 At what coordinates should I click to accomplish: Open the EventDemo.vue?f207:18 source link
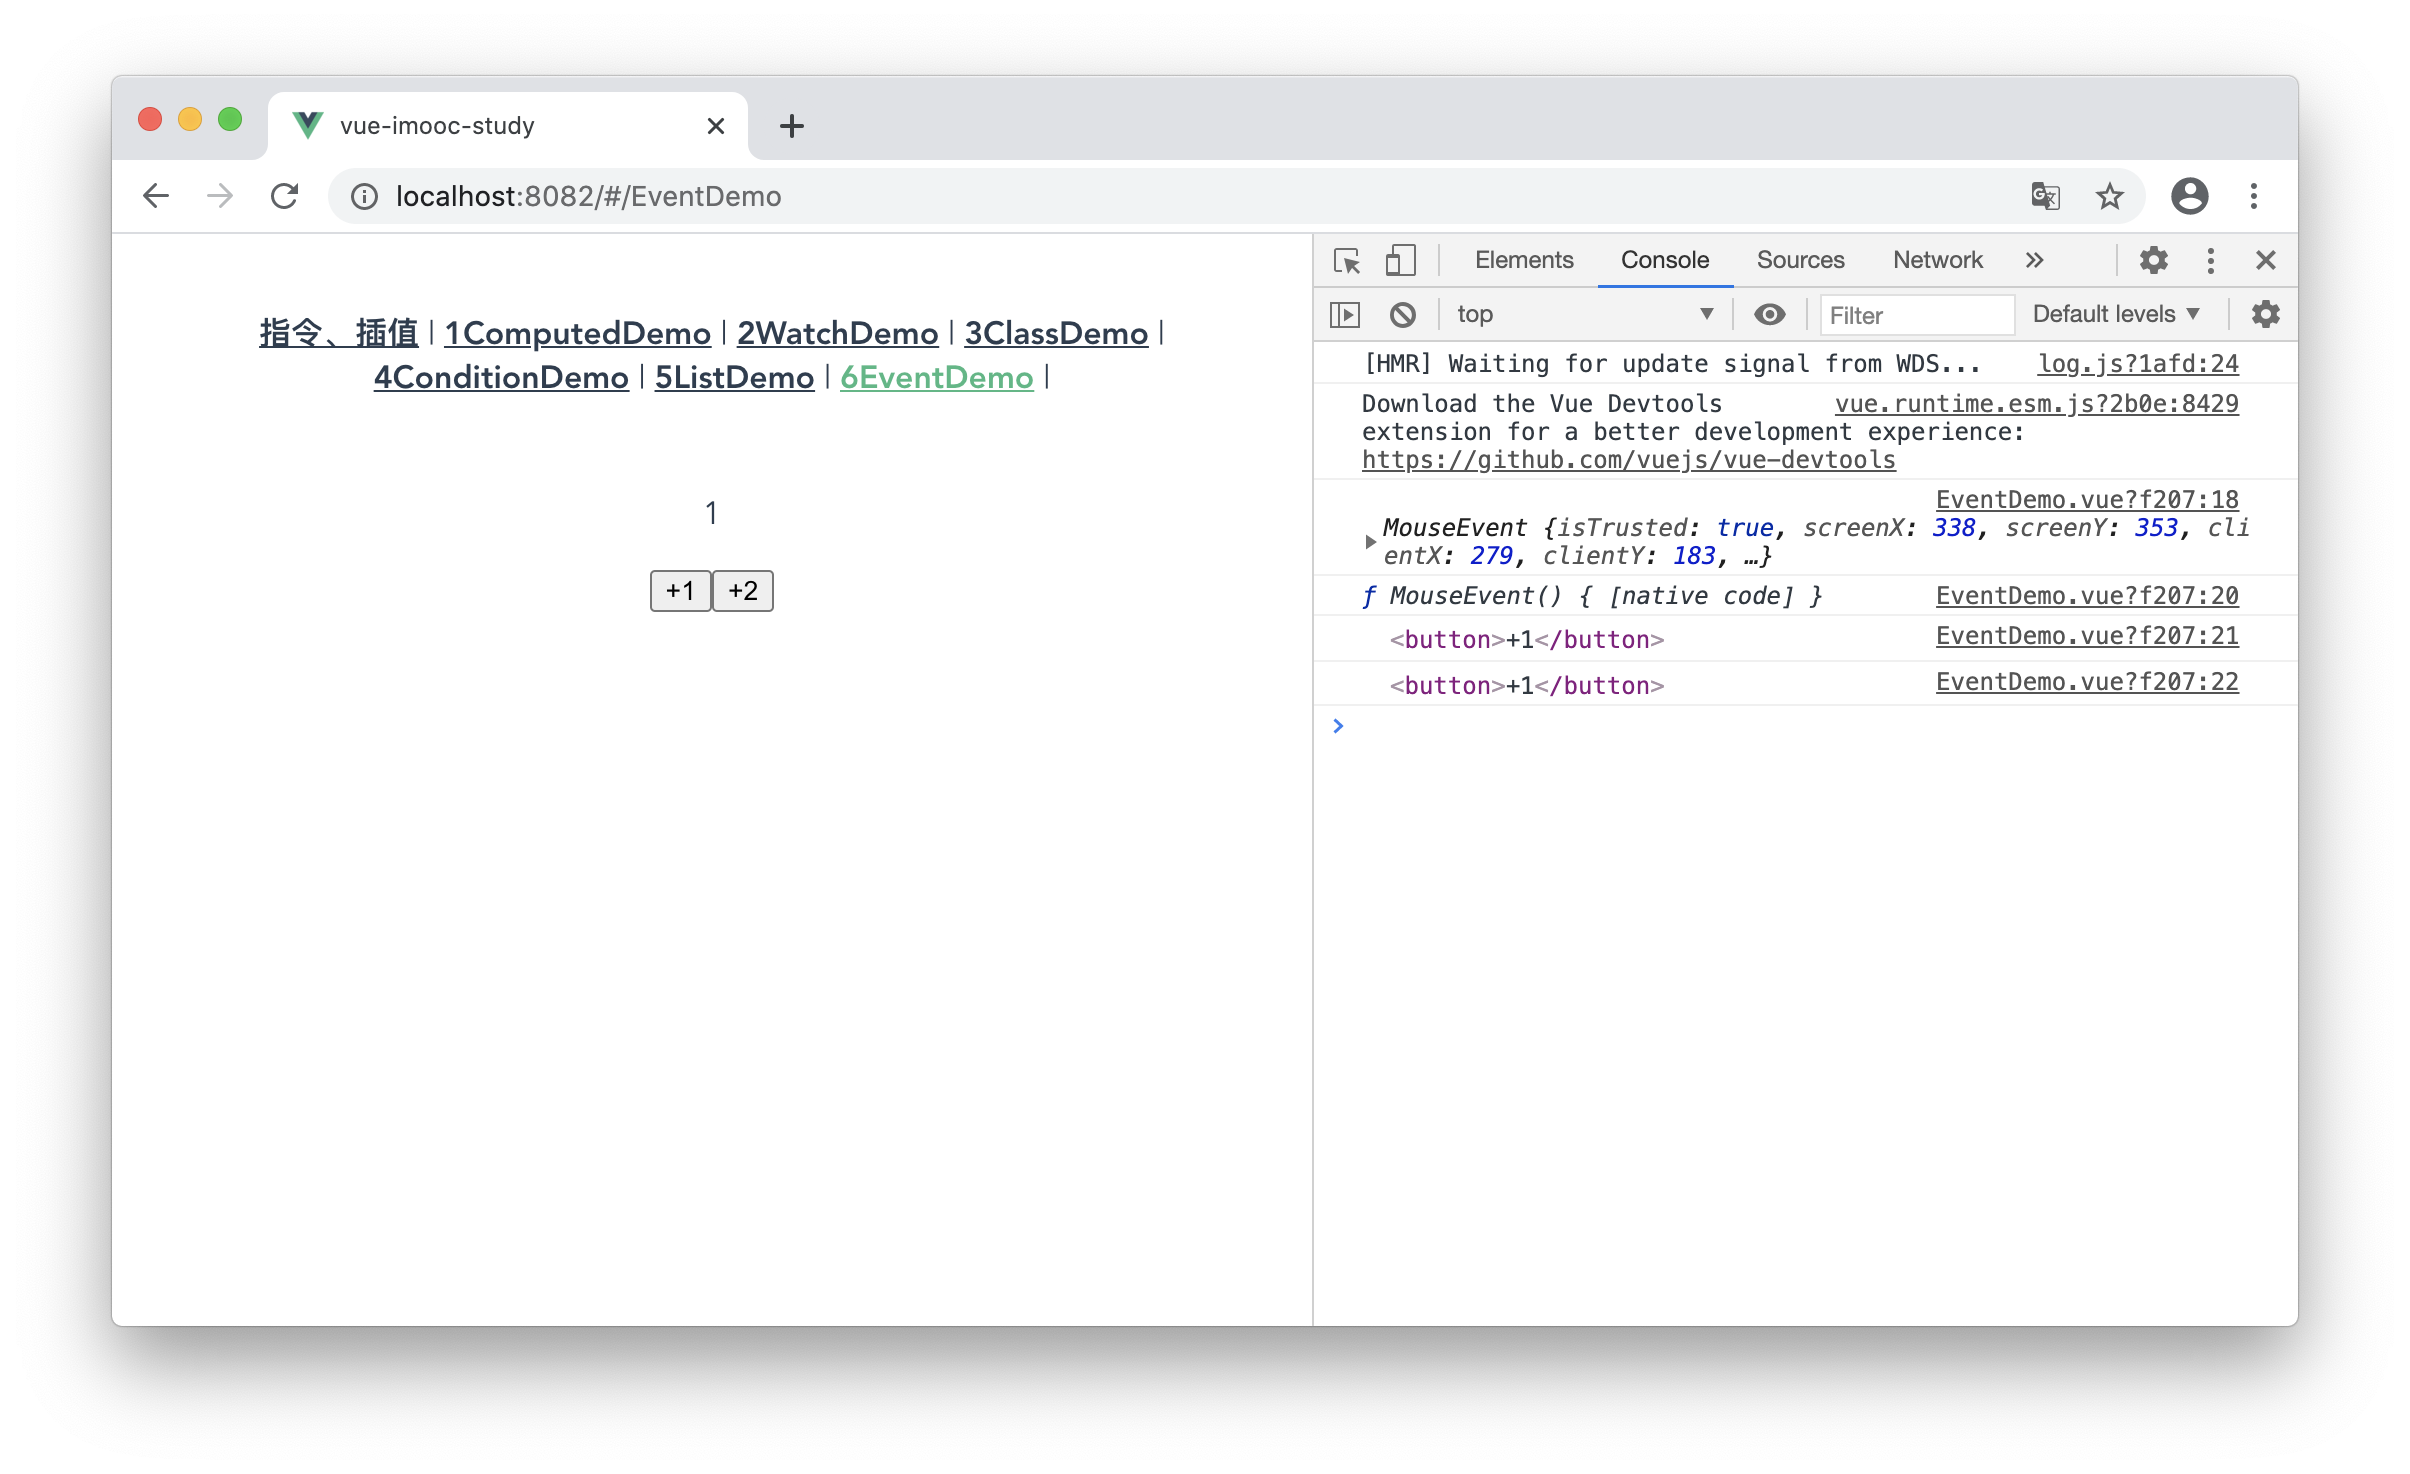click(2087, 500)
